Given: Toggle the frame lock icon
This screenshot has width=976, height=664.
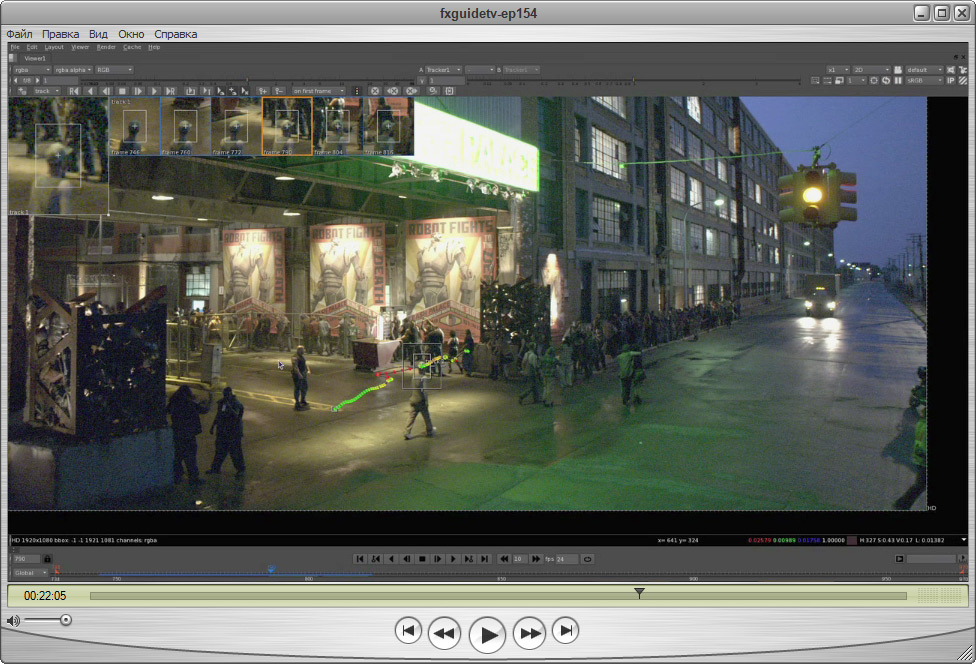Looking at the screenshot, I should (47, 559).
